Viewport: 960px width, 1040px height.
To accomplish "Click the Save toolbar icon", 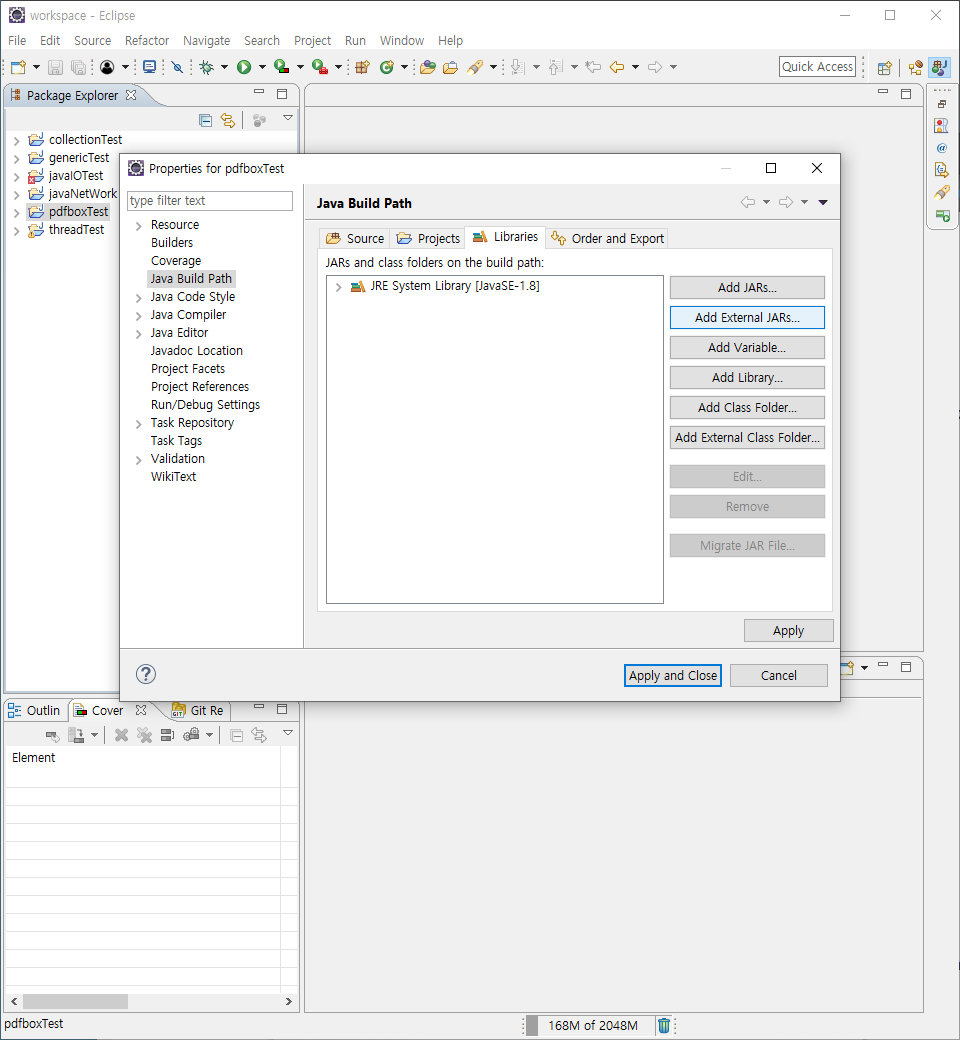I will coord(56,67).
